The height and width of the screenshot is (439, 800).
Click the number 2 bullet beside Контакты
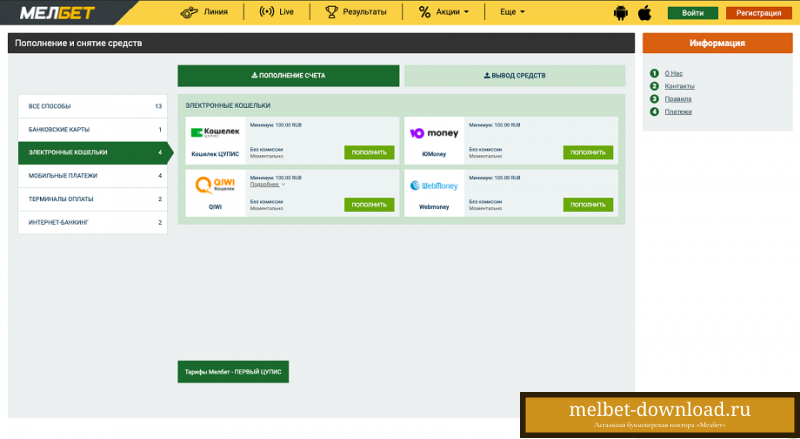[655, 86]
